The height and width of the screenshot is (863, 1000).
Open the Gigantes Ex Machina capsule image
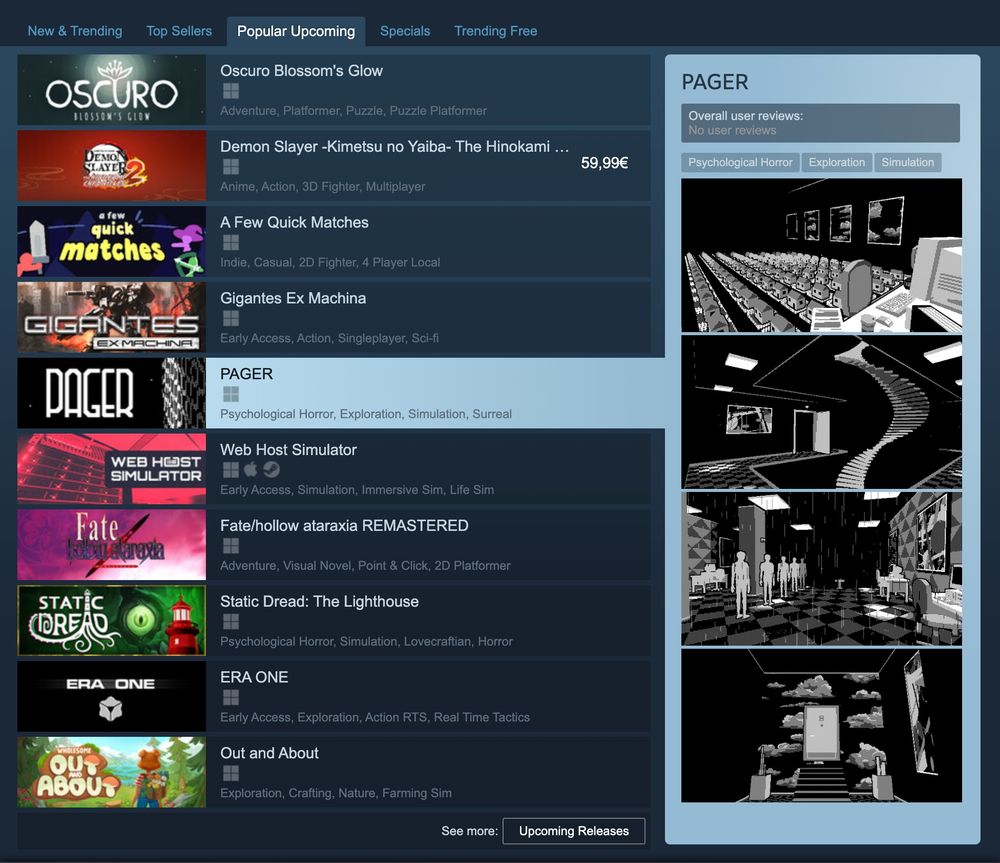112,317
